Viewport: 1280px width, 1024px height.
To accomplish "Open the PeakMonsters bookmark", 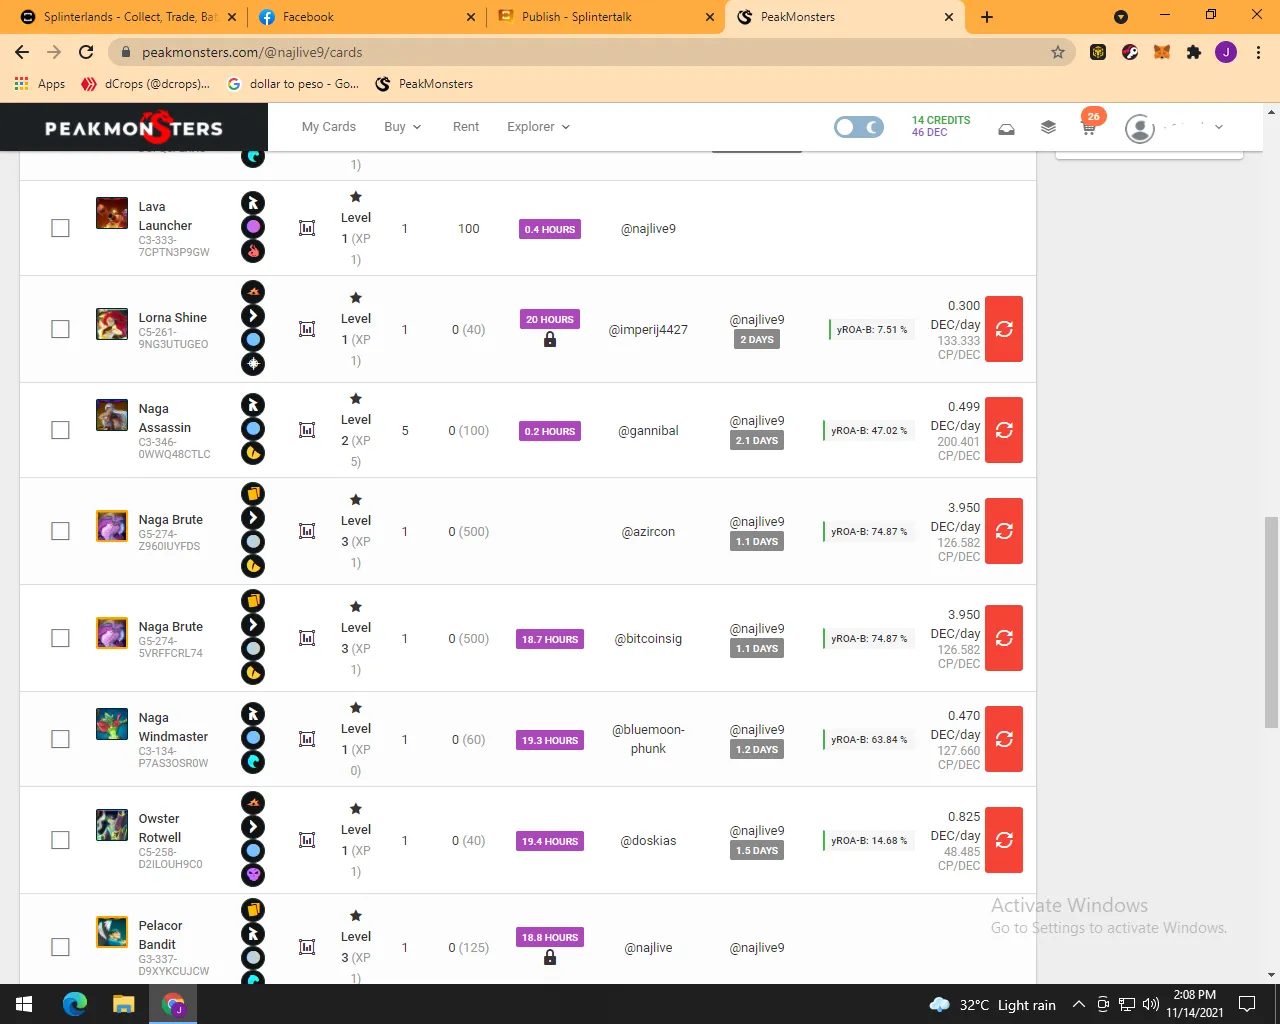I will pyautogui.click(x=424, y=84).
